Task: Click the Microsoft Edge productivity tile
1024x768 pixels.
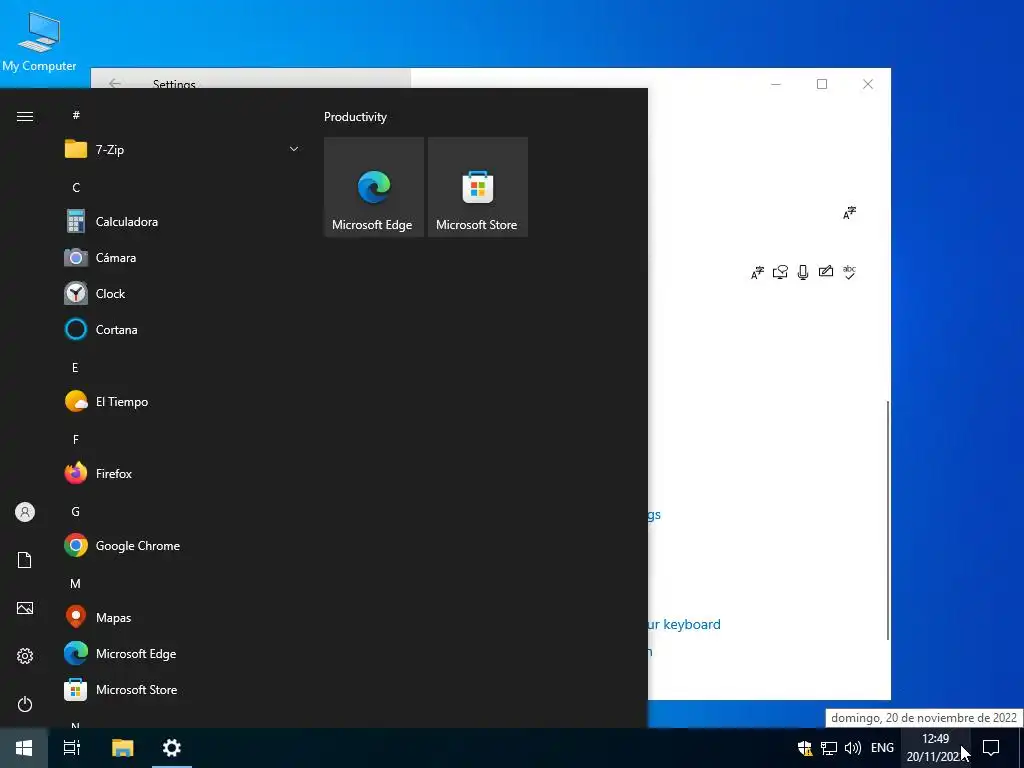Action: pyautogui.click(x=374, y=187)
